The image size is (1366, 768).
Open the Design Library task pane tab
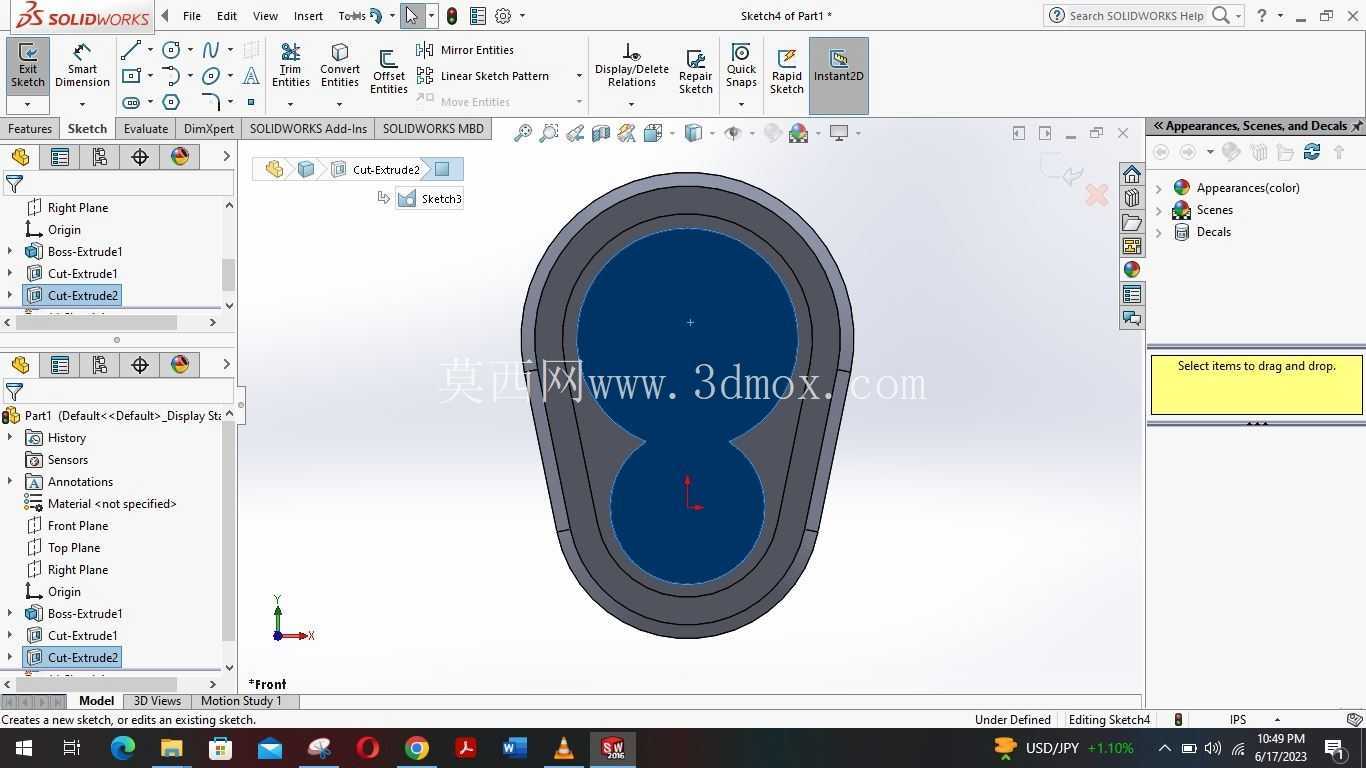point(1132,198)
